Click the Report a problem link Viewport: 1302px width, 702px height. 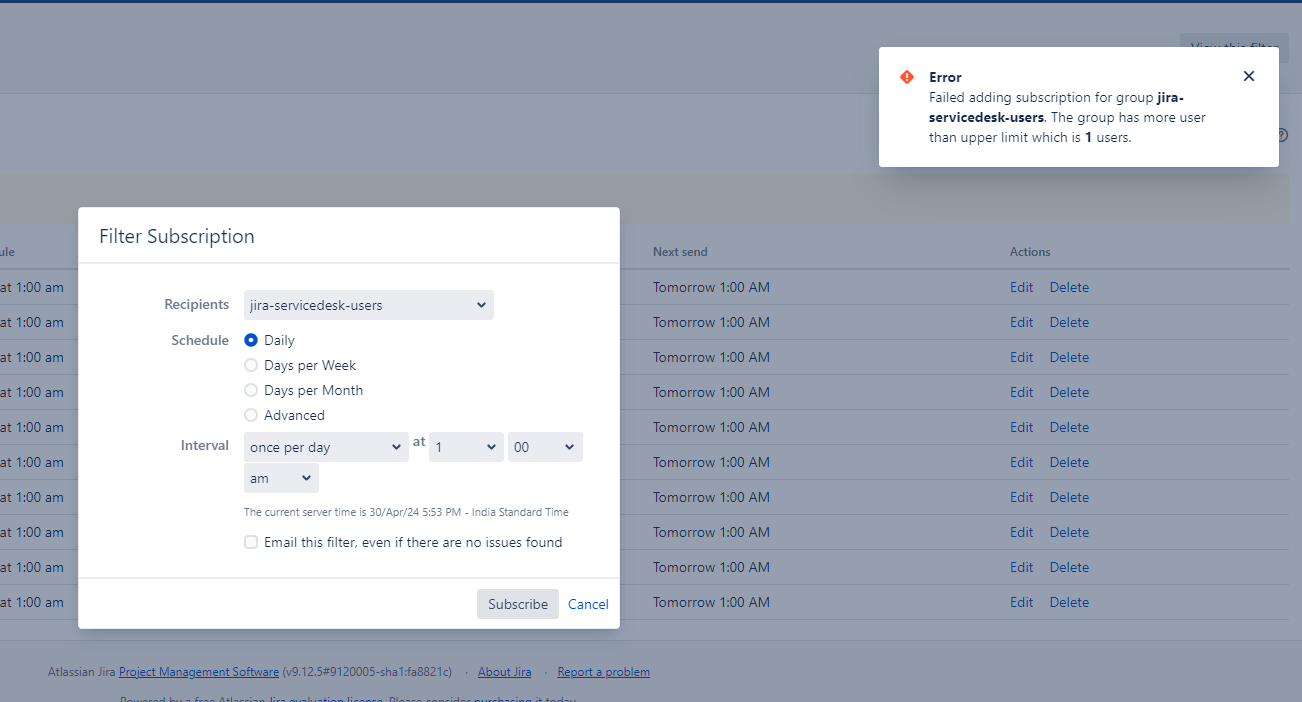point(603,672)
